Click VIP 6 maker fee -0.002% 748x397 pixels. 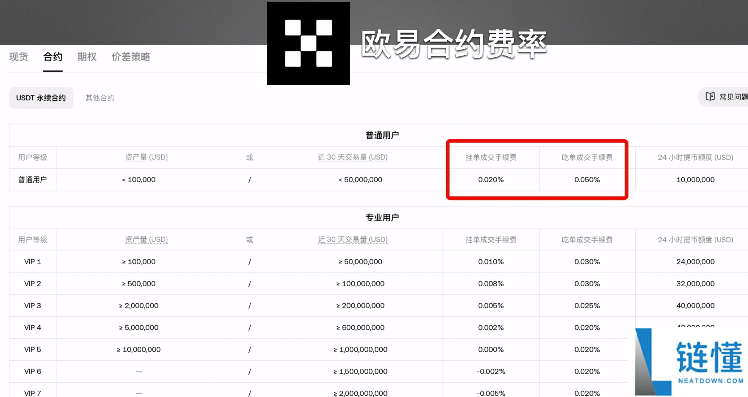[x=491, y=372]
